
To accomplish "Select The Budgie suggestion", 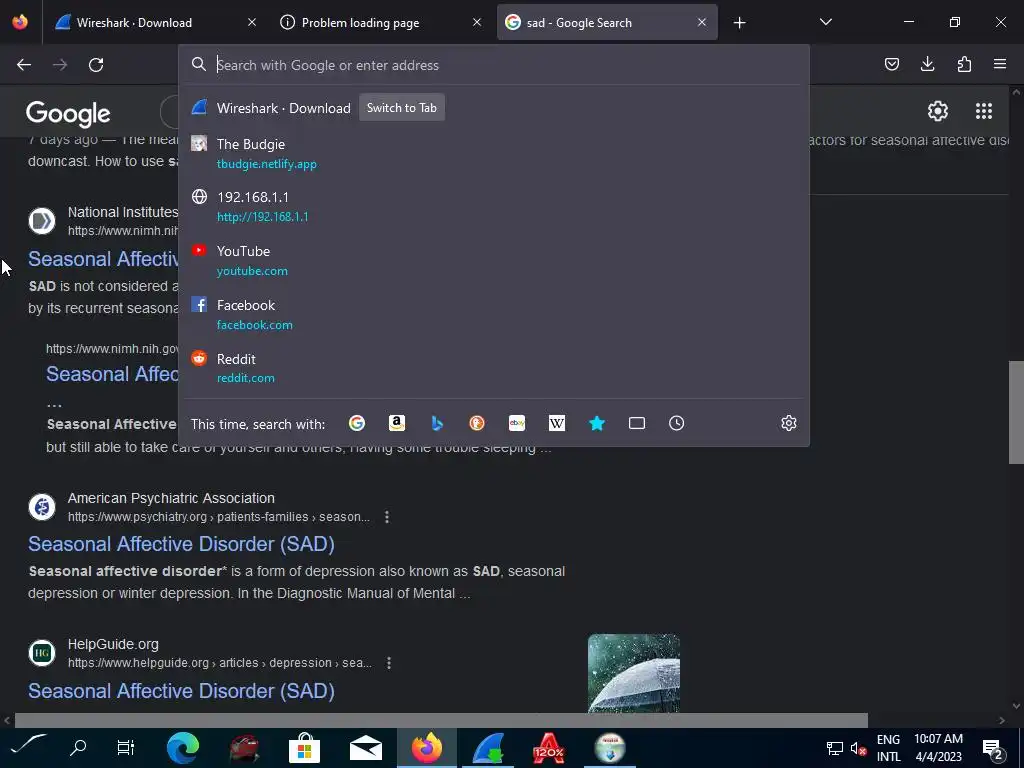I will pyautogui.click(x=494, y=153).
